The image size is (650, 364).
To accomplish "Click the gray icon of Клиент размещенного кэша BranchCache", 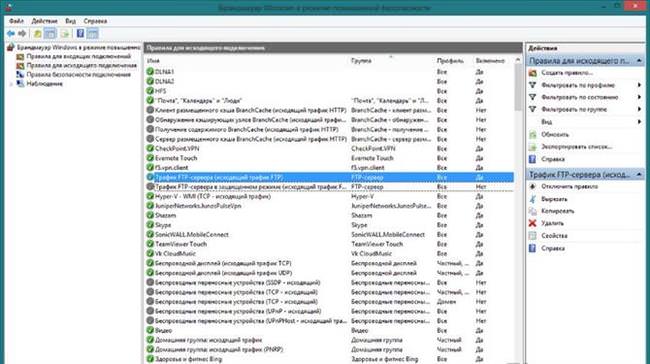I will point(150,110).
